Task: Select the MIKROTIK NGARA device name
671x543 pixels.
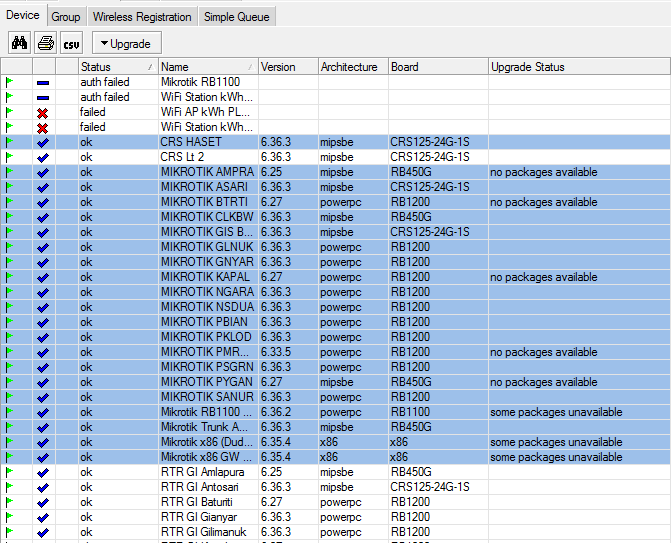Action: point(207,292)
